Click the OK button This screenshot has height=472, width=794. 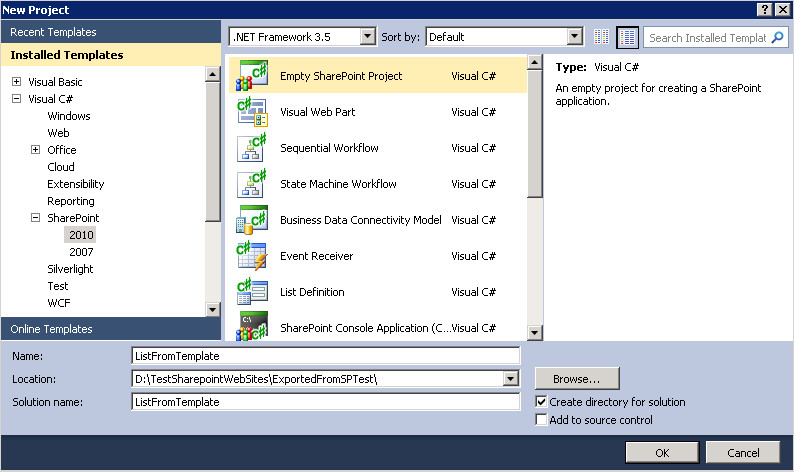tap(662, 452)
